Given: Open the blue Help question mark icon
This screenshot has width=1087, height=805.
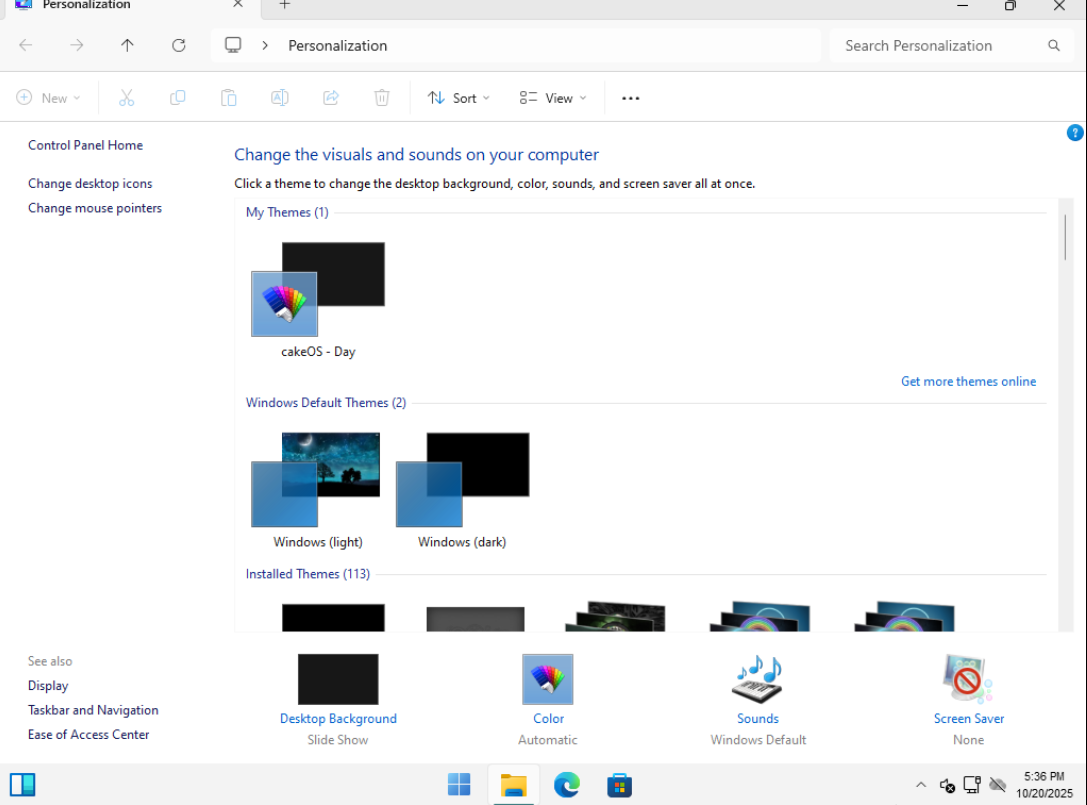Looking at the screenshot, I should point(1075,133).
